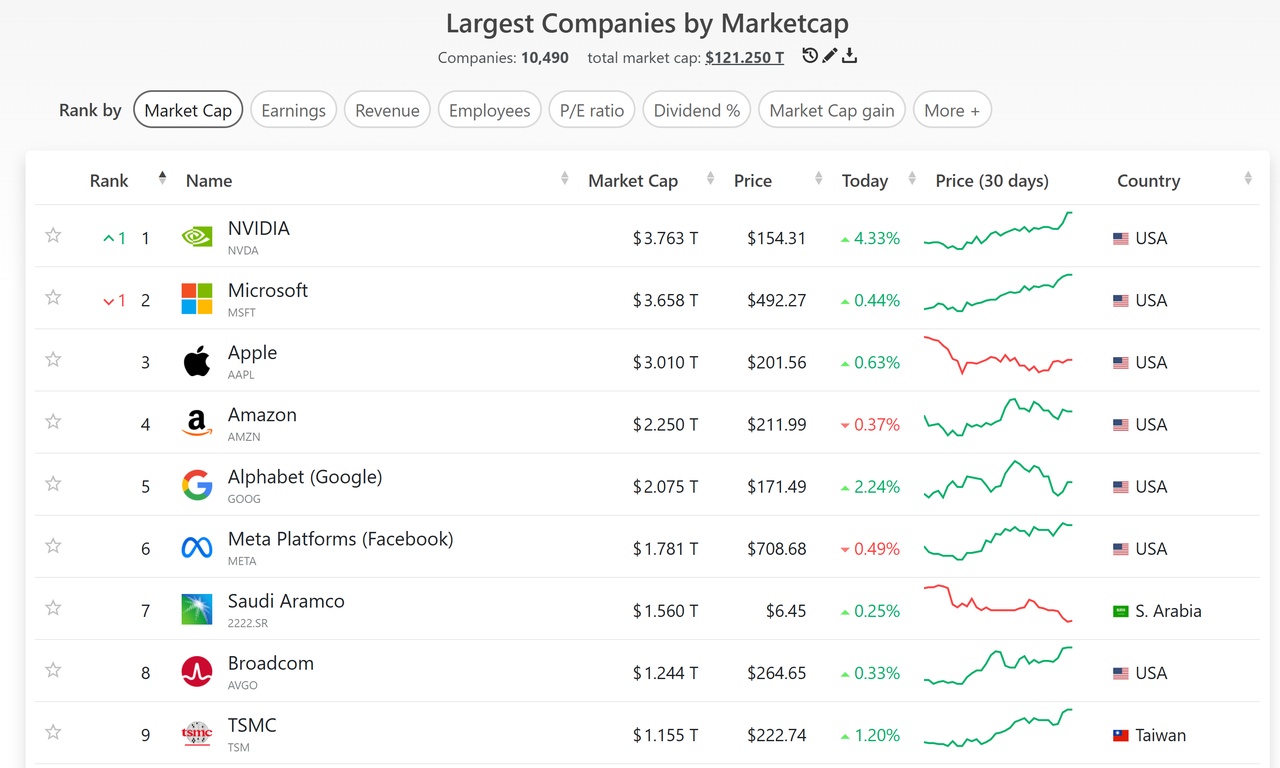Click NVIDIA's 4.33% today change
This screenshot has height=768, width=1280.
pyautogui.click(x=870, y=239)
